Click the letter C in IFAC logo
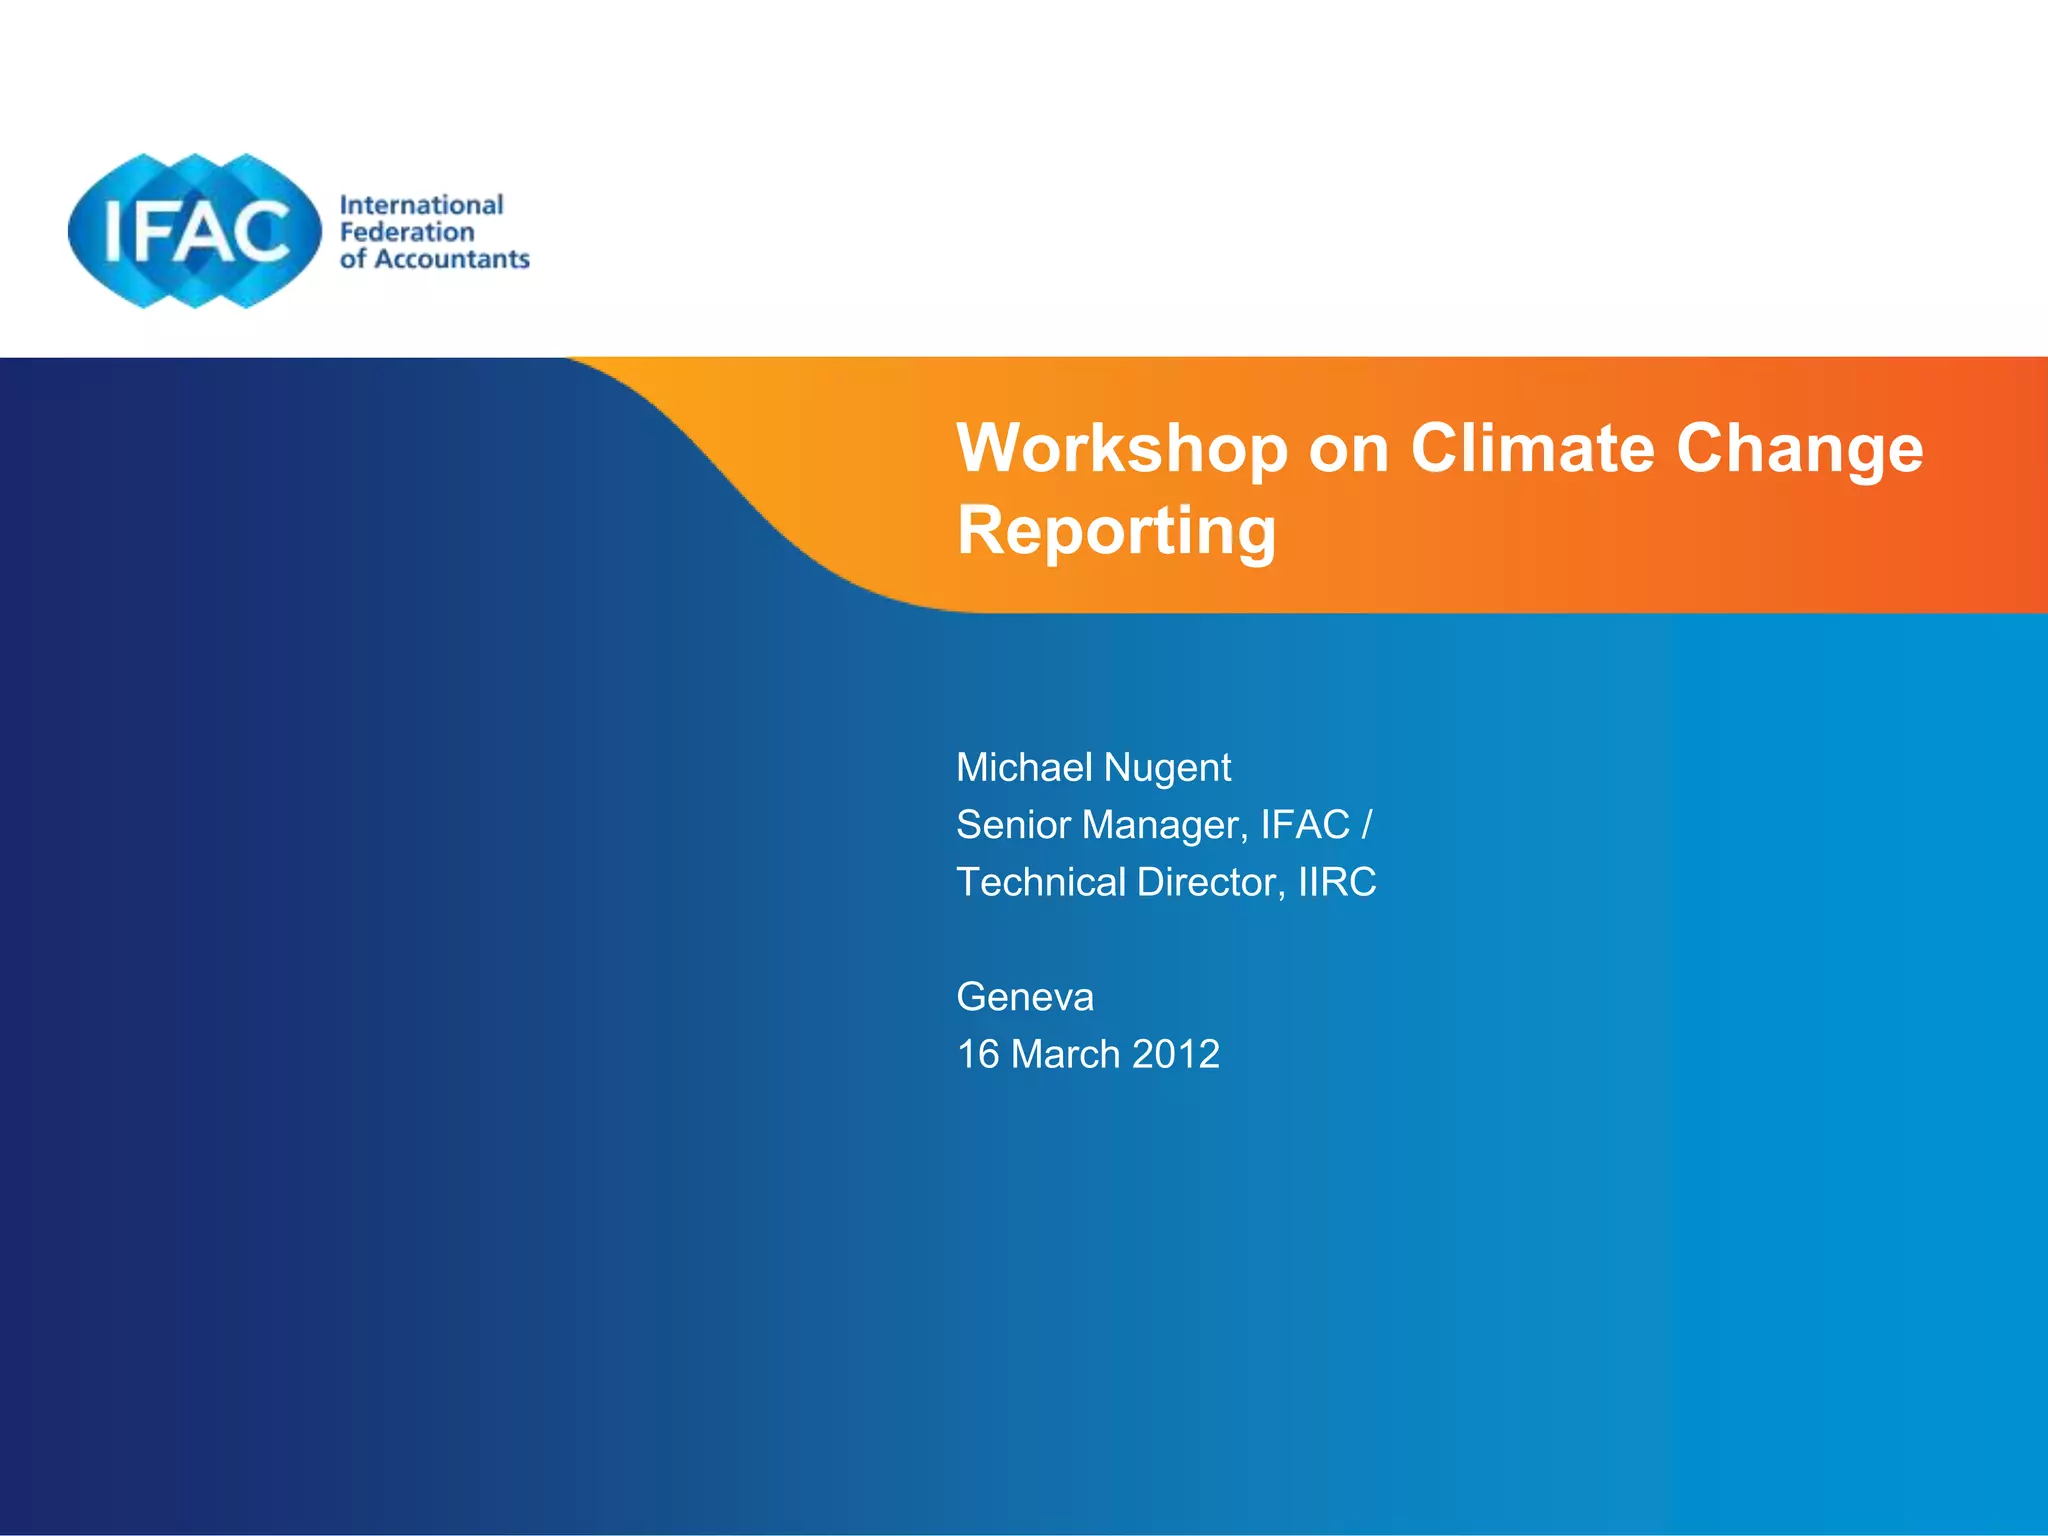The image size is (2048, 1536). coord(262,233)
